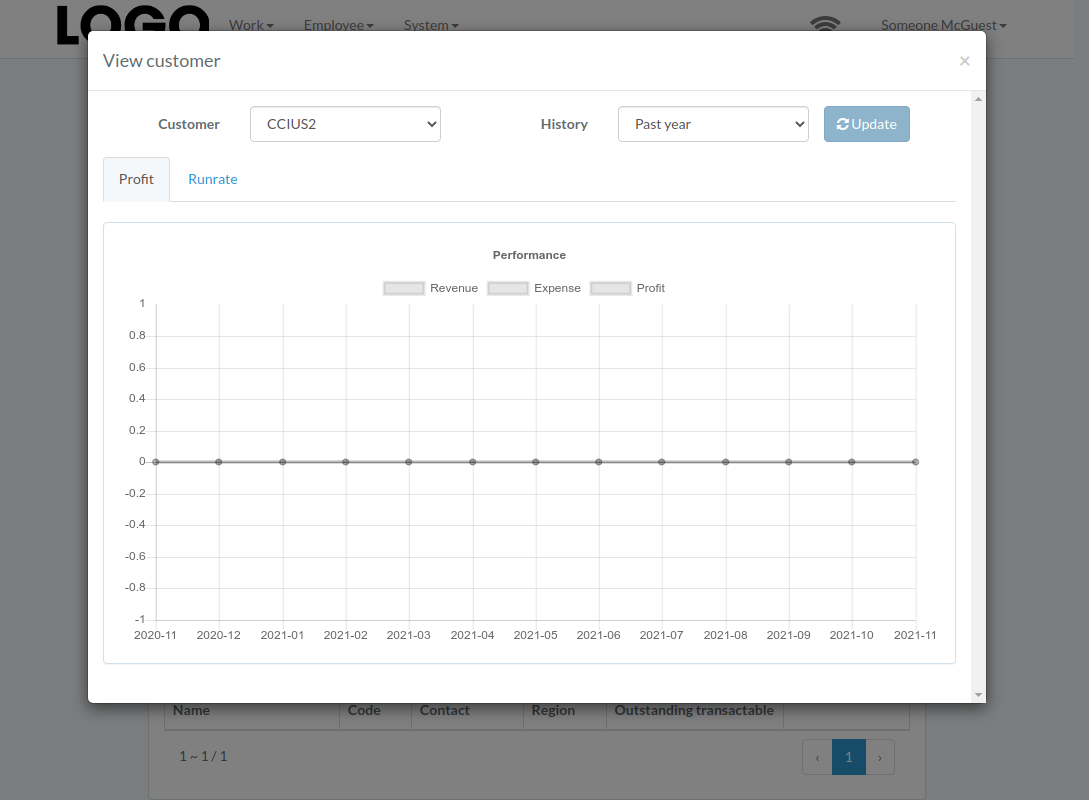Click the wifi connection status icon

825,24
